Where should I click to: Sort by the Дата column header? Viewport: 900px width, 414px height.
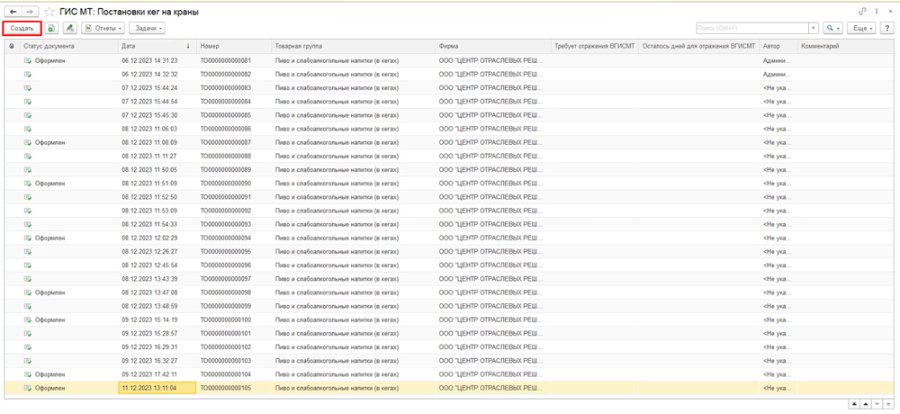coord(157,46)
